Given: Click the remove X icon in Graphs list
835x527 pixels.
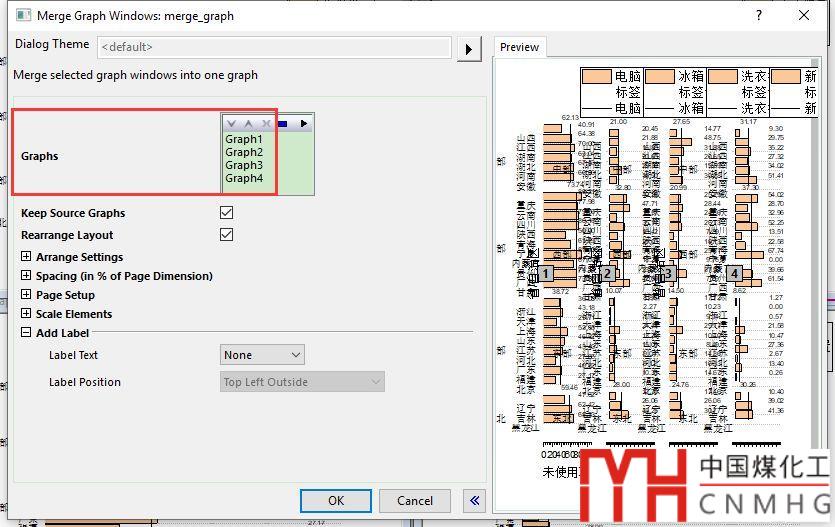Looking at the screenshot, I should [x=266, y=124].
